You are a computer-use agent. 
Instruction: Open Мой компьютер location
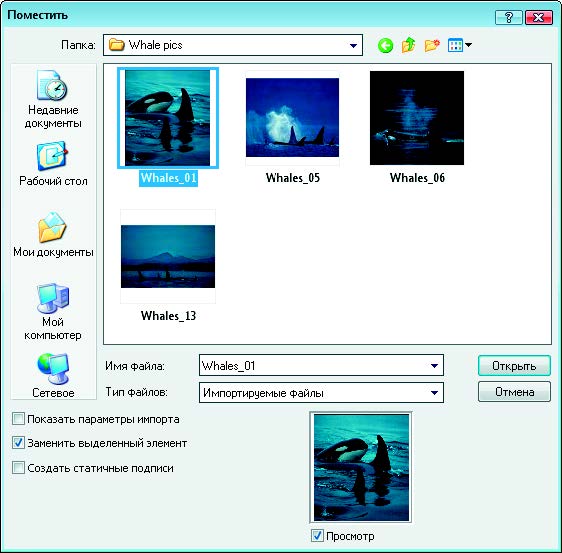(53, 311)
